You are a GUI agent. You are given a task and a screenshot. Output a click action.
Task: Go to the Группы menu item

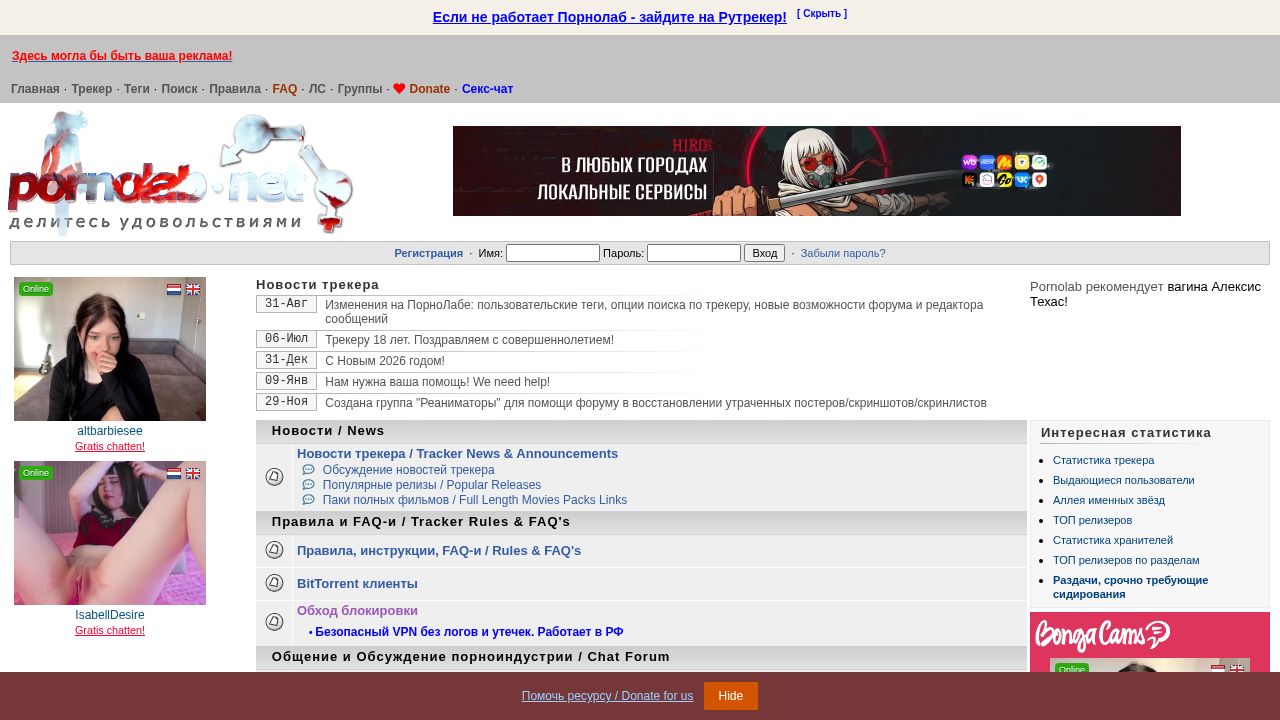click(360, 89)
